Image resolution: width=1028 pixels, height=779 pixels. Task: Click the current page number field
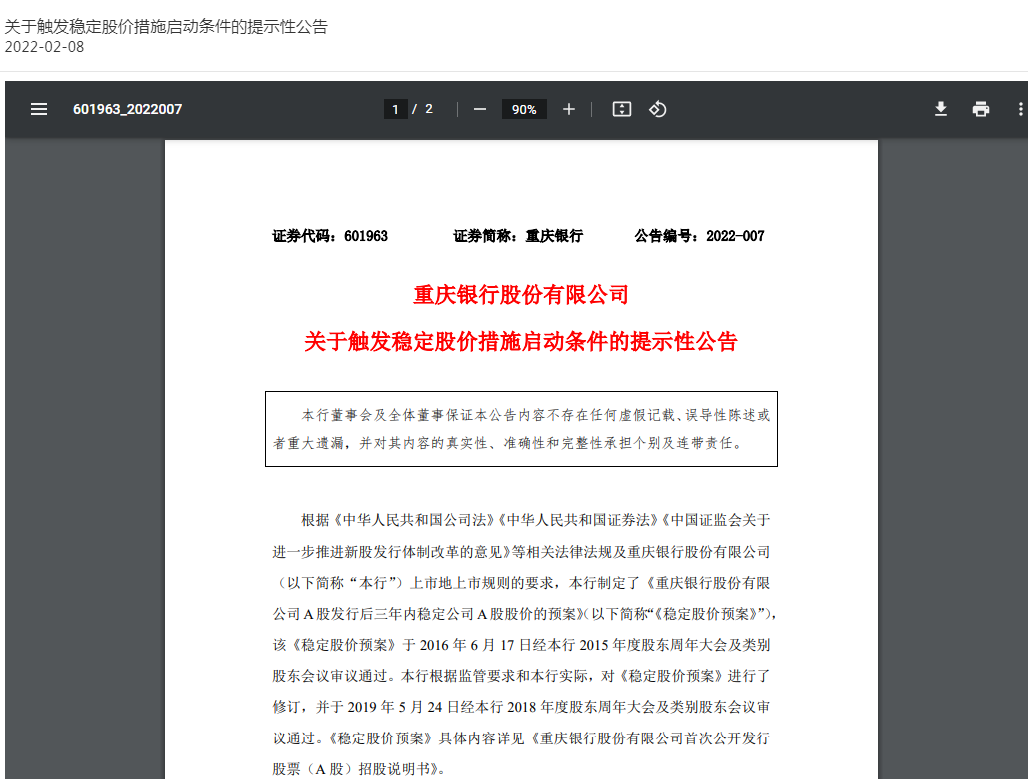[395, 109]
